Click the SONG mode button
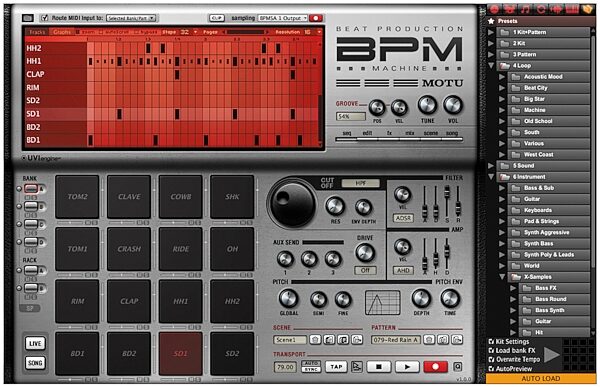This screenshot has height=387, width=600. click(35, 363)
